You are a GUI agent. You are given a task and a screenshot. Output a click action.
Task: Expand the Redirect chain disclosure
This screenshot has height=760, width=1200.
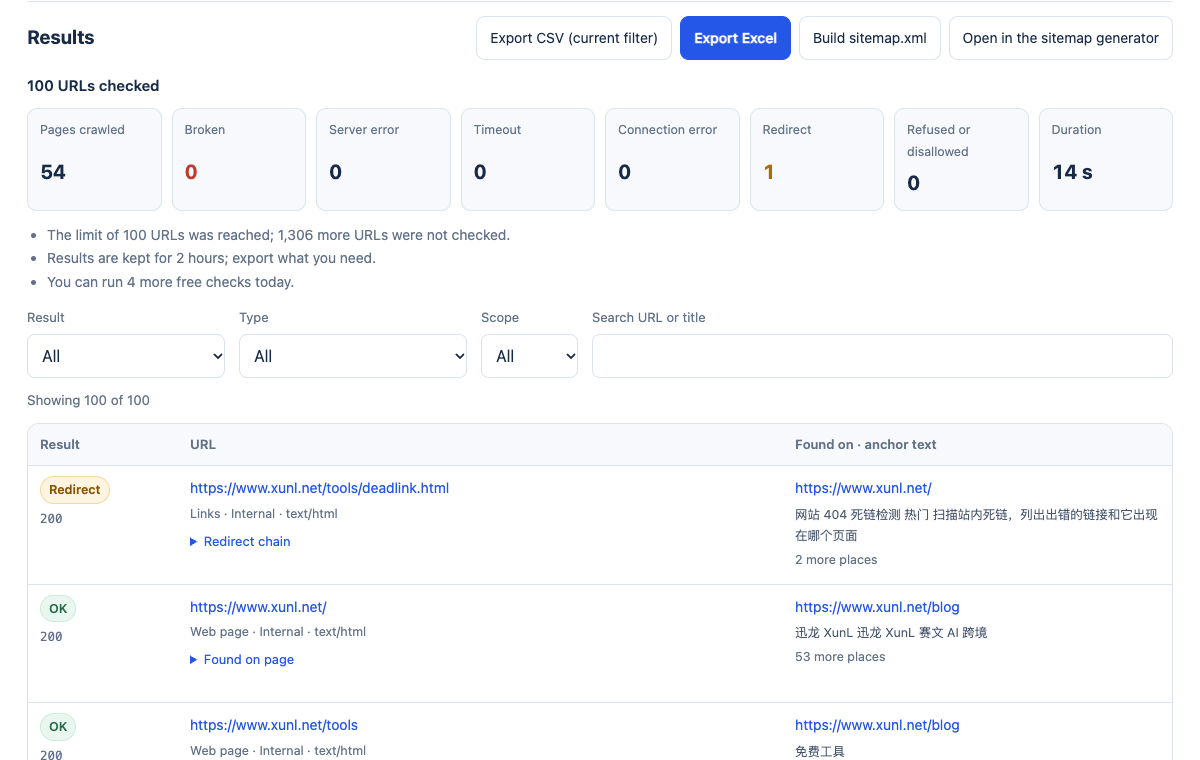pyautogui.click(x=240, y=541)
